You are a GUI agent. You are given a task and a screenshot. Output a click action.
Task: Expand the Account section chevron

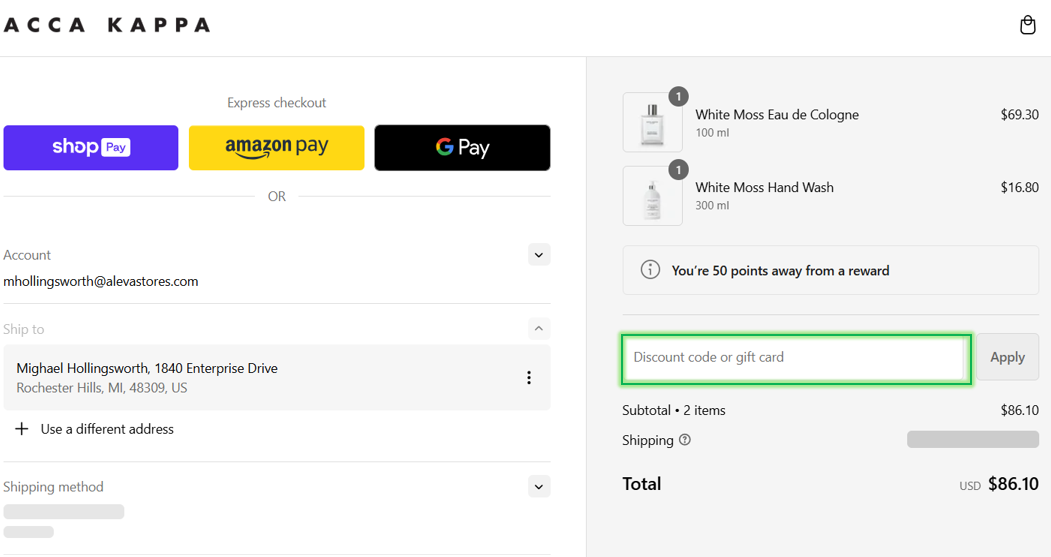tap(539, 255)
